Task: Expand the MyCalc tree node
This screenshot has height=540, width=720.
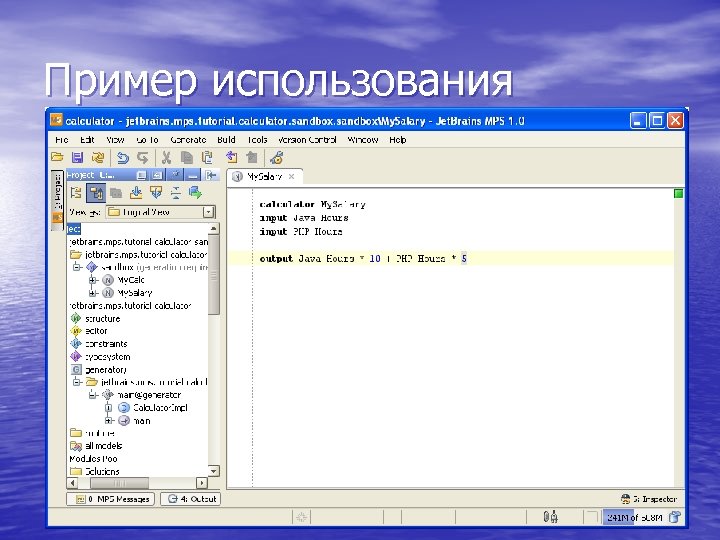Action: pyautogui.click(x=93, y=280)
